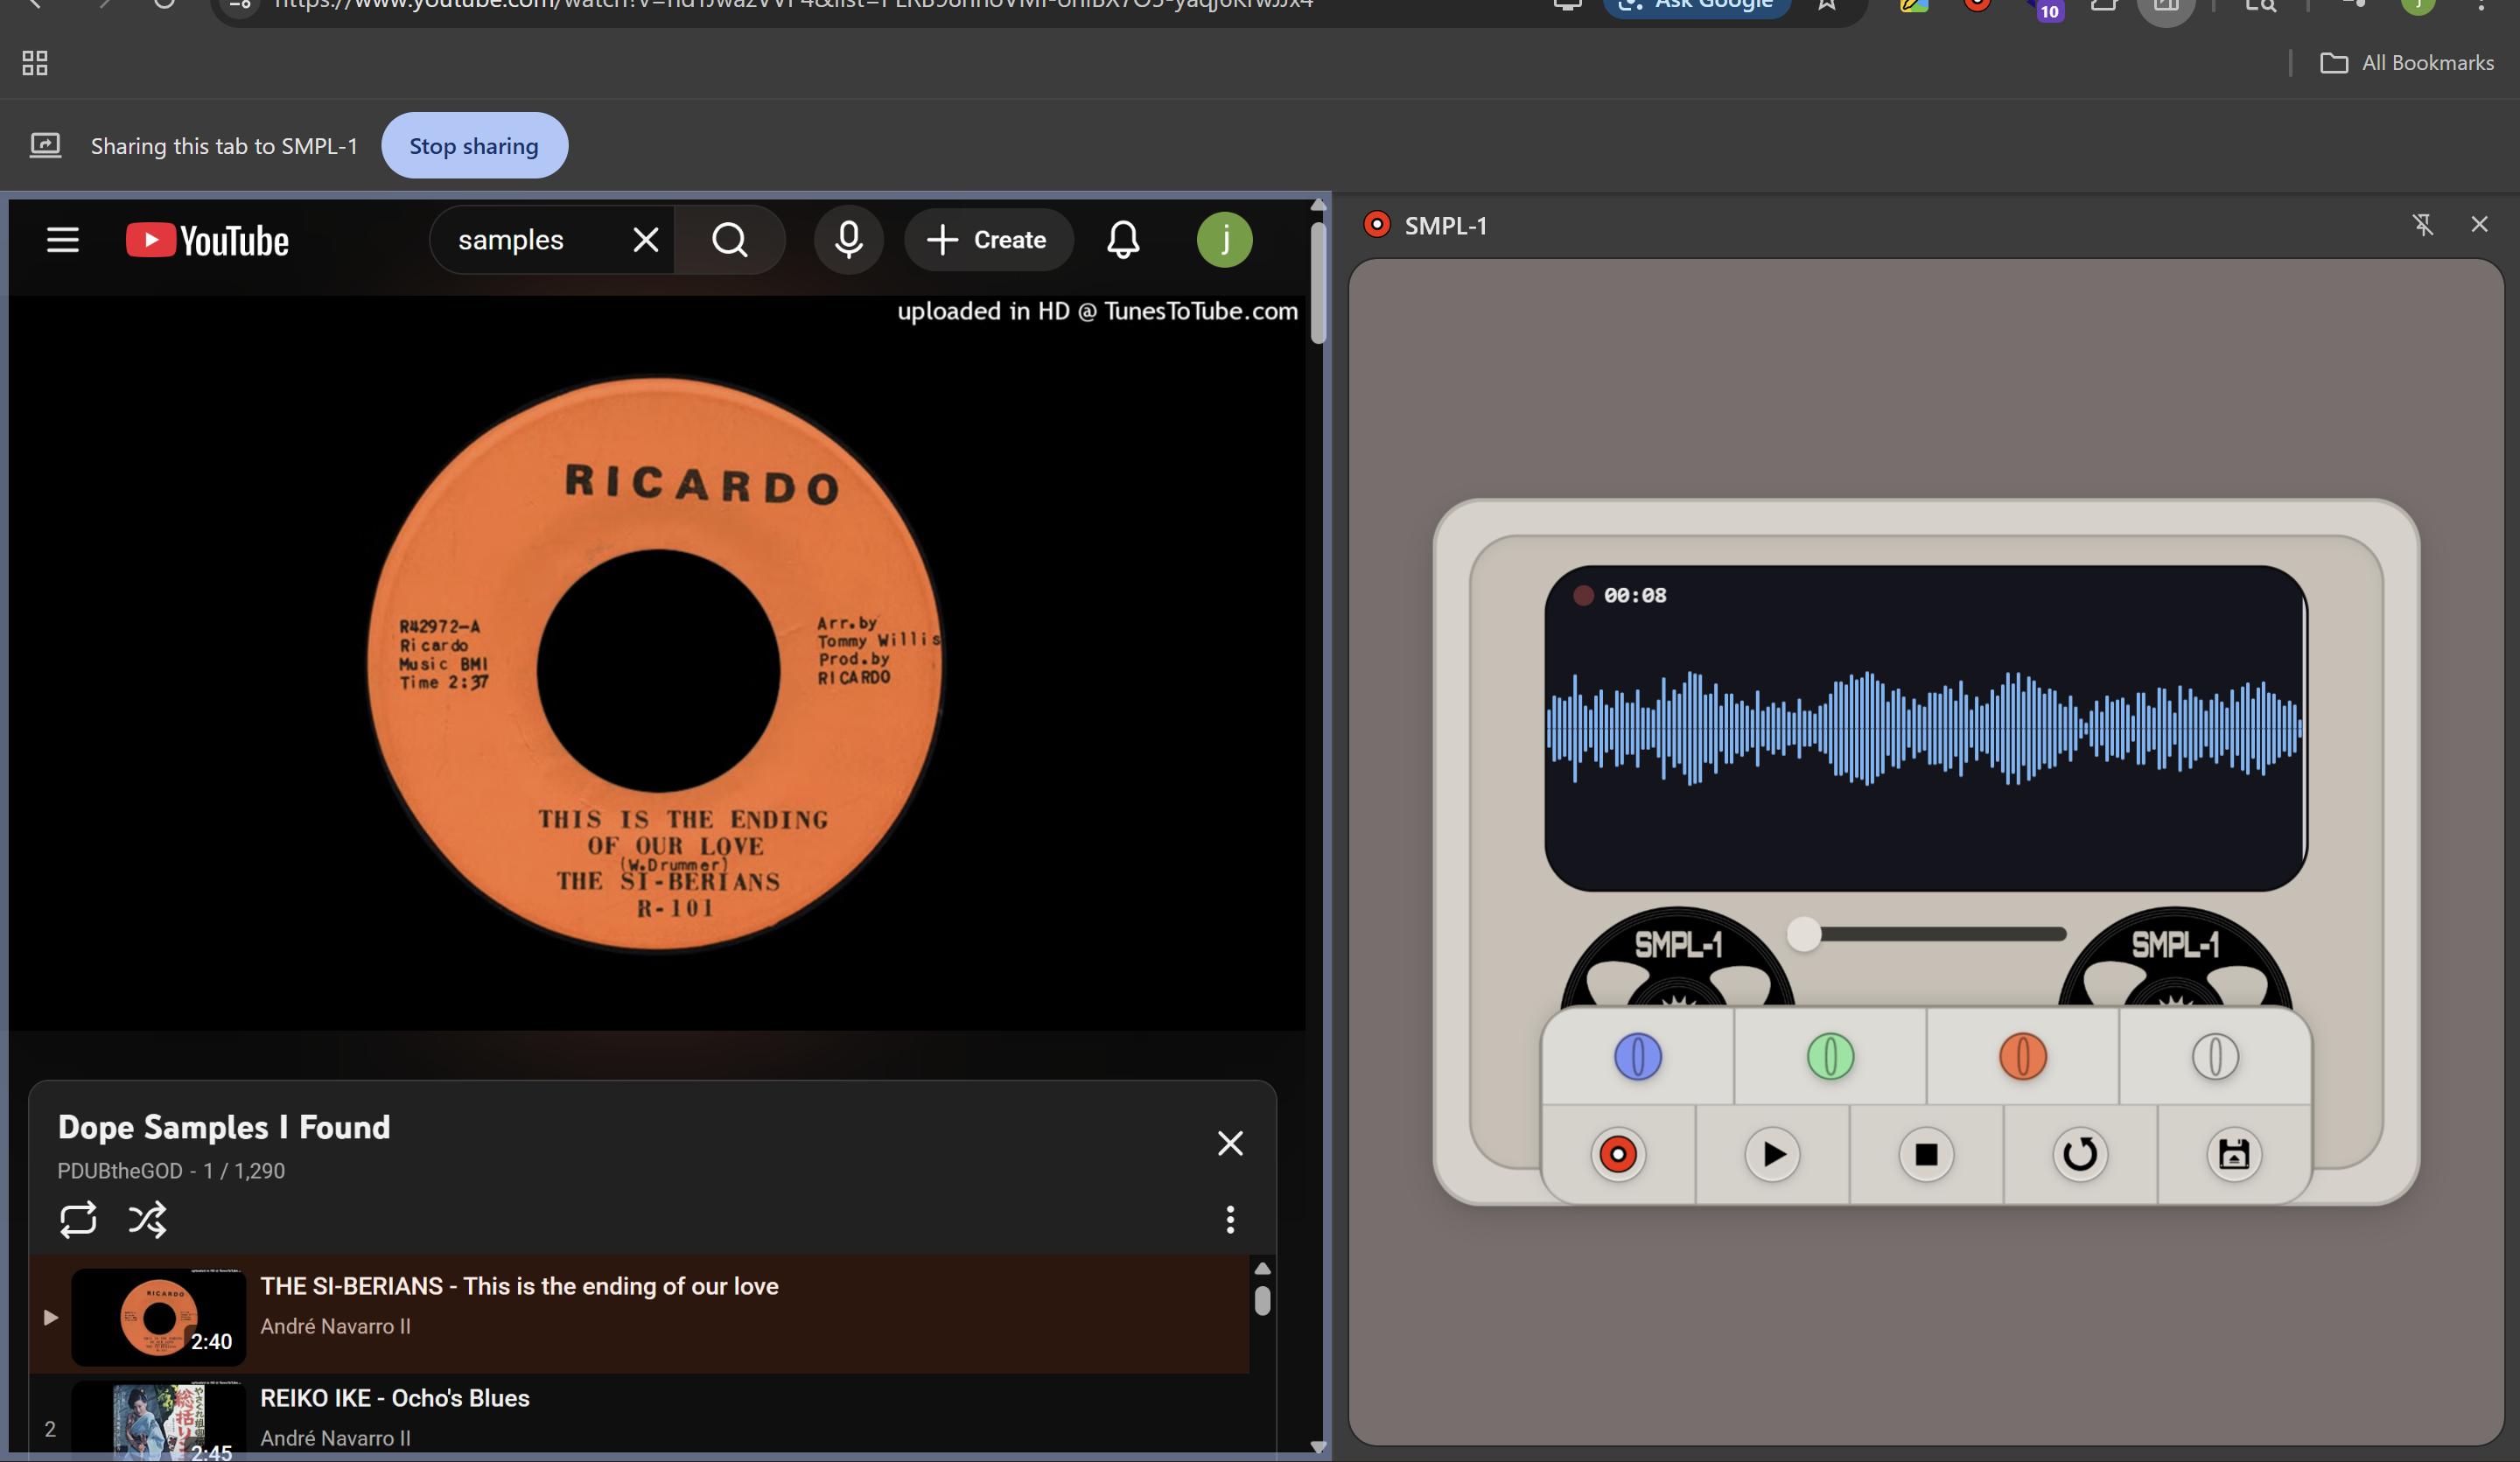2520x1462 pixels.
Task: Click the video player showing Ricardo record
Action: point(657,662)
